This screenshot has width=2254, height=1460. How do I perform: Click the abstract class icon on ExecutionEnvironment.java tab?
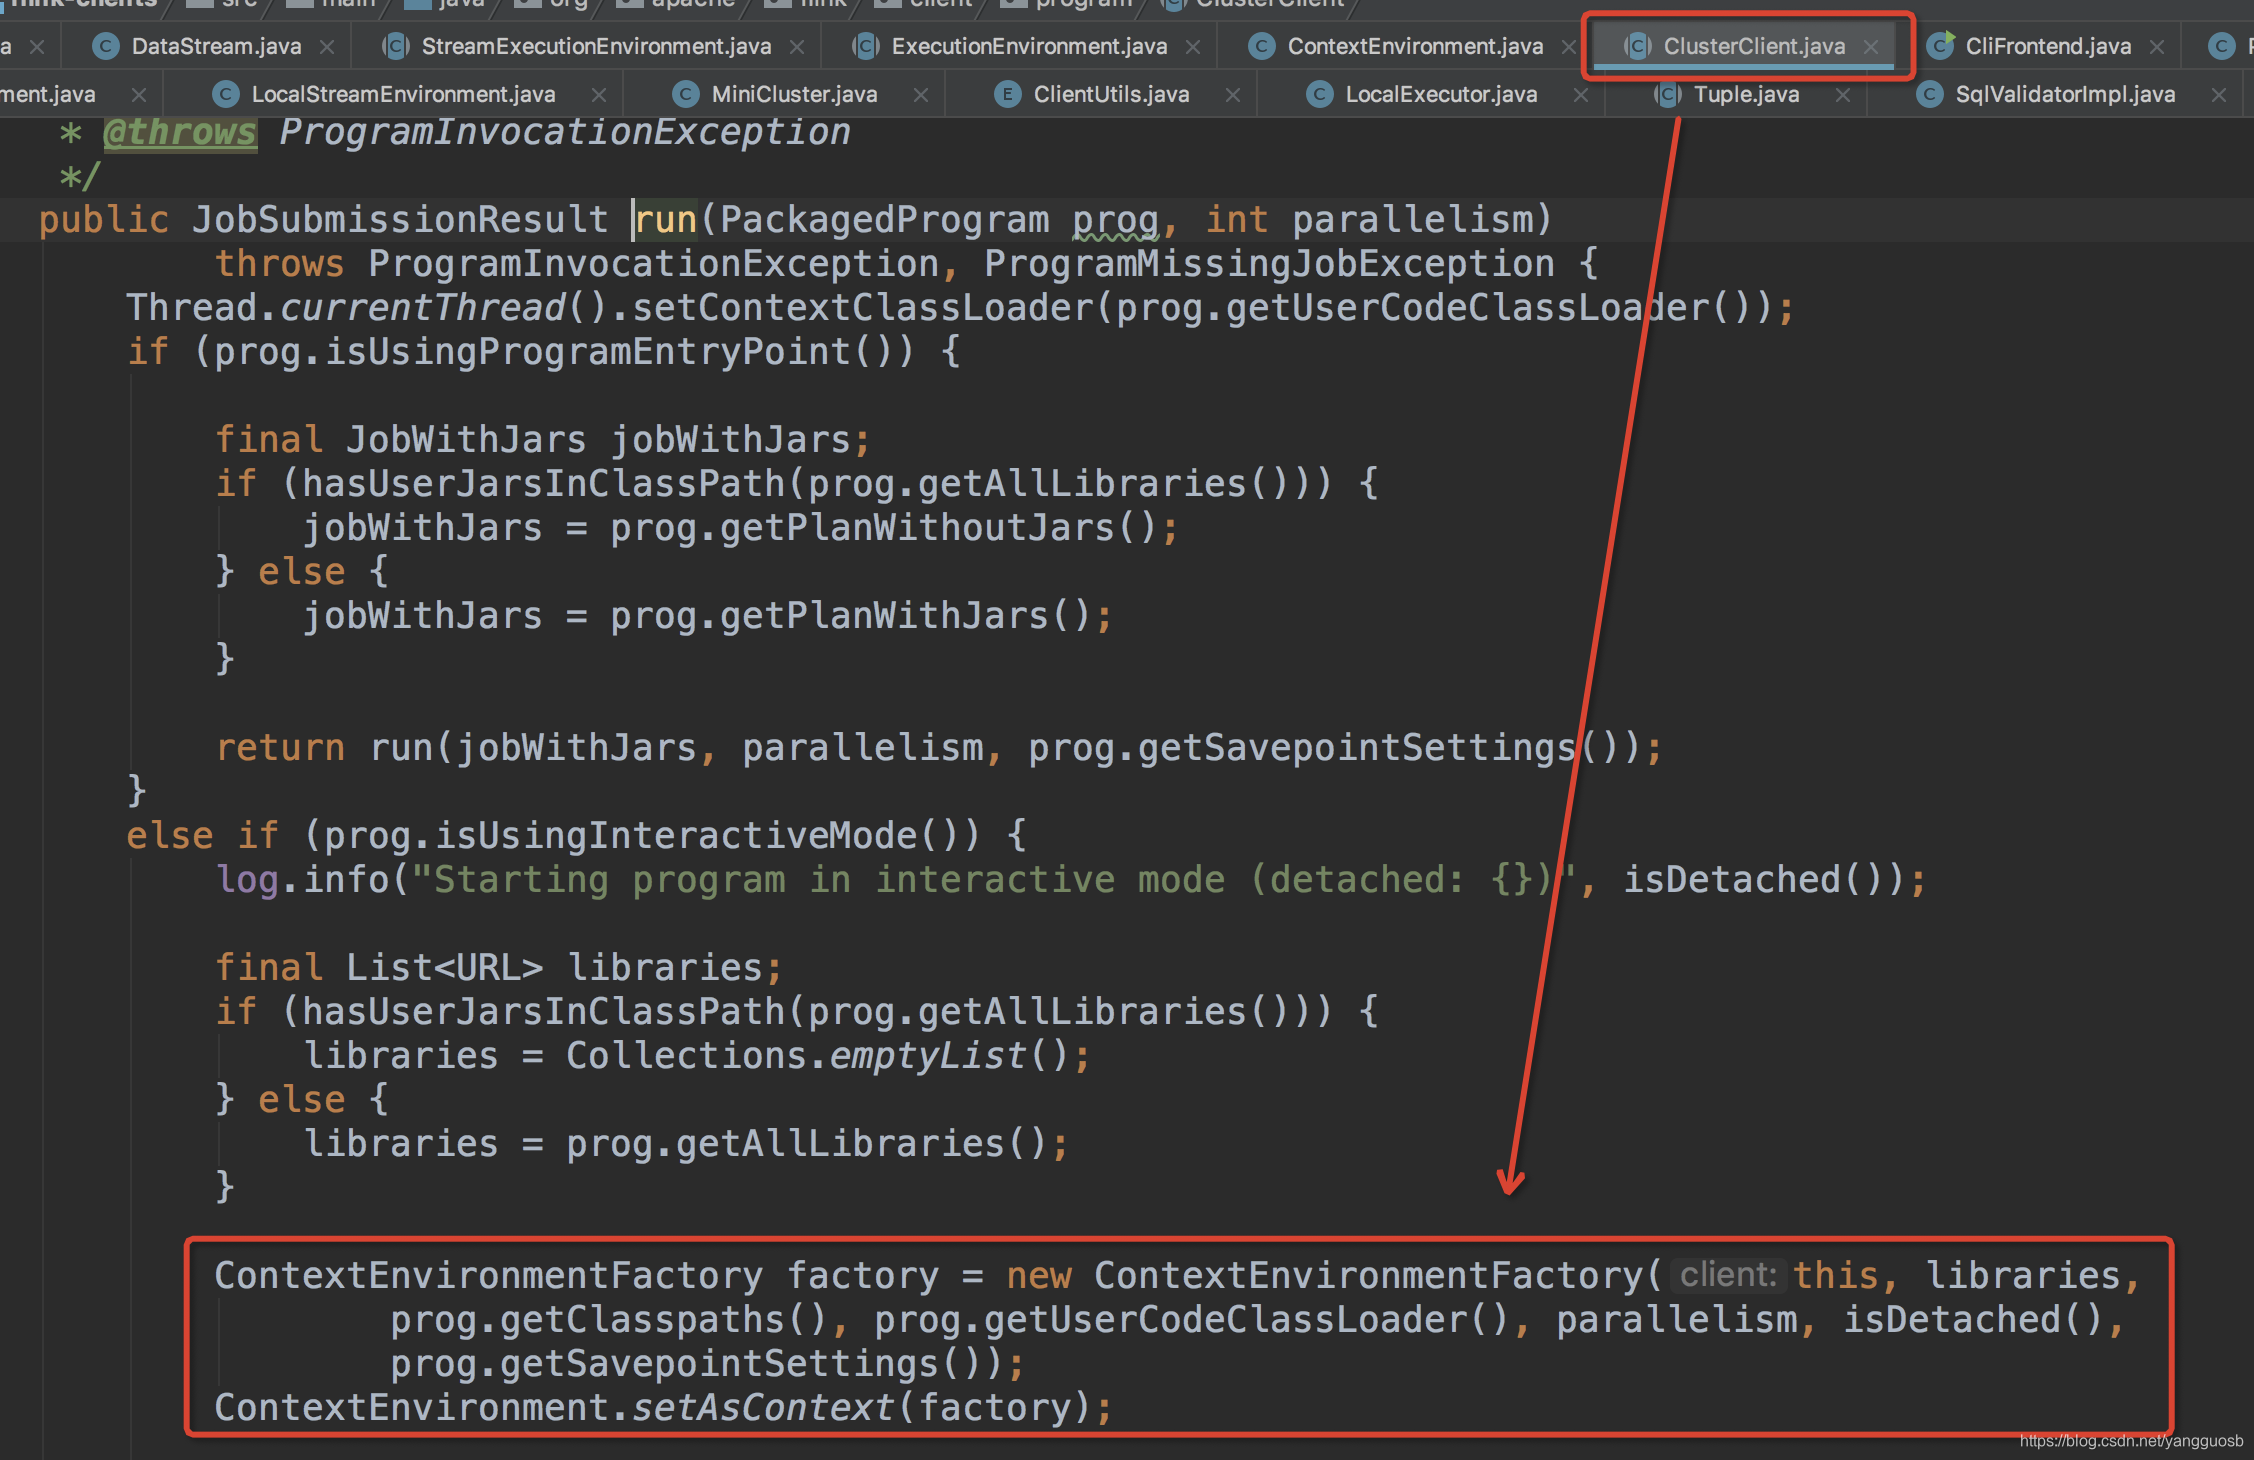(865, 46)
